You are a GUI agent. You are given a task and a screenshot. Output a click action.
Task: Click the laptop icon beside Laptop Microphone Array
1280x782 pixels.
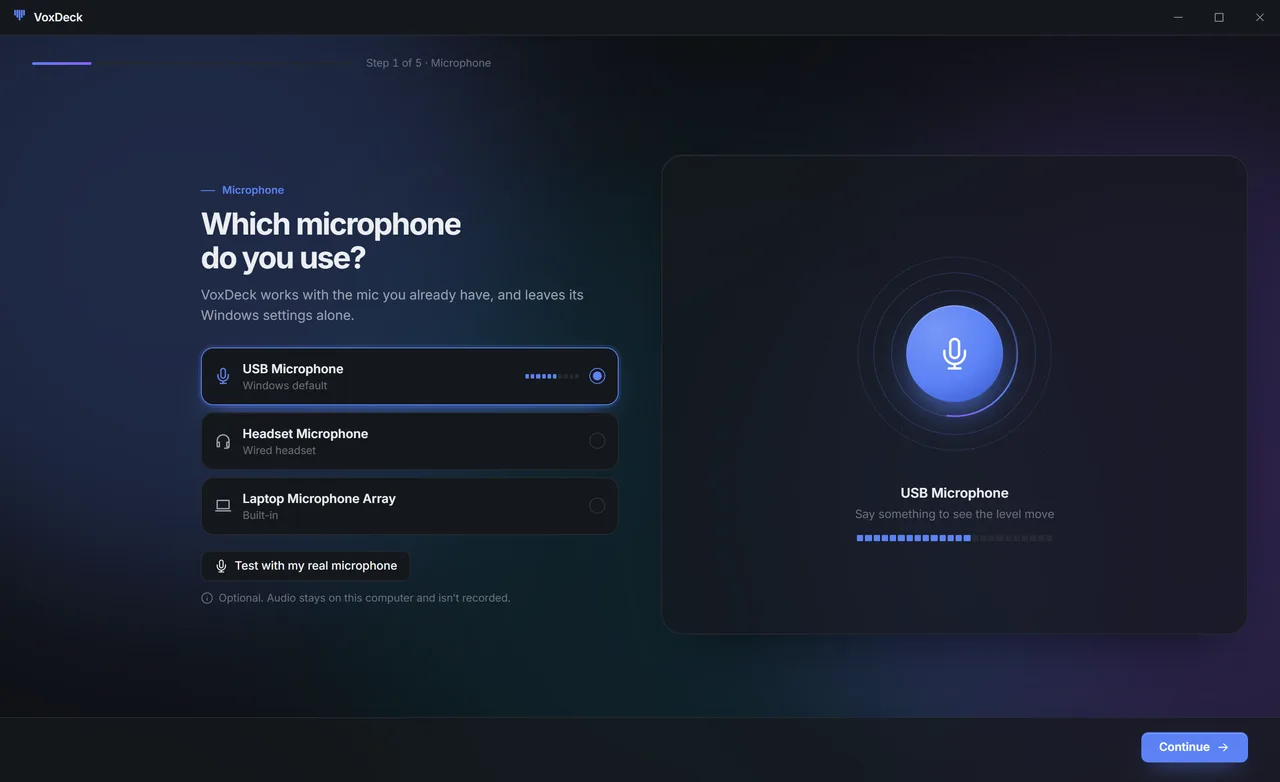[223, 506]
